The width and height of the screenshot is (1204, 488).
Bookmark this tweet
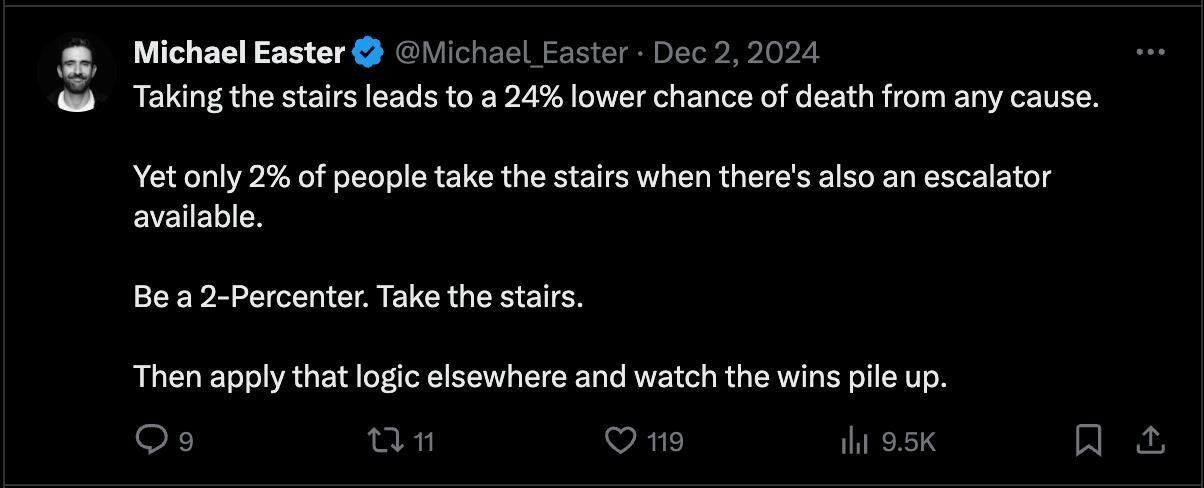(x=1088, y=440)
